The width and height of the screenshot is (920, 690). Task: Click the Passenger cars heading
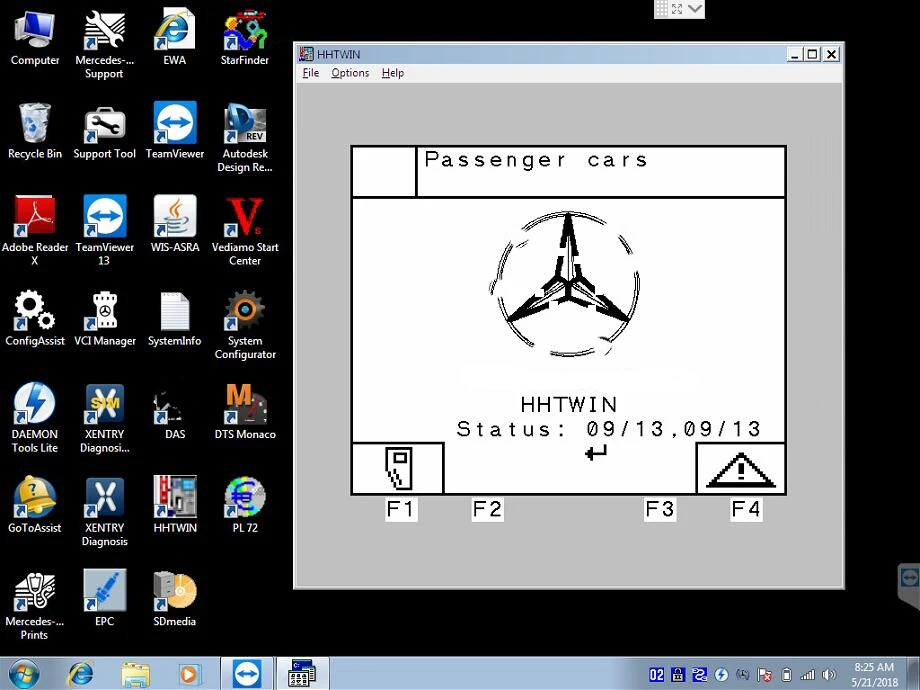click(536, 160)
